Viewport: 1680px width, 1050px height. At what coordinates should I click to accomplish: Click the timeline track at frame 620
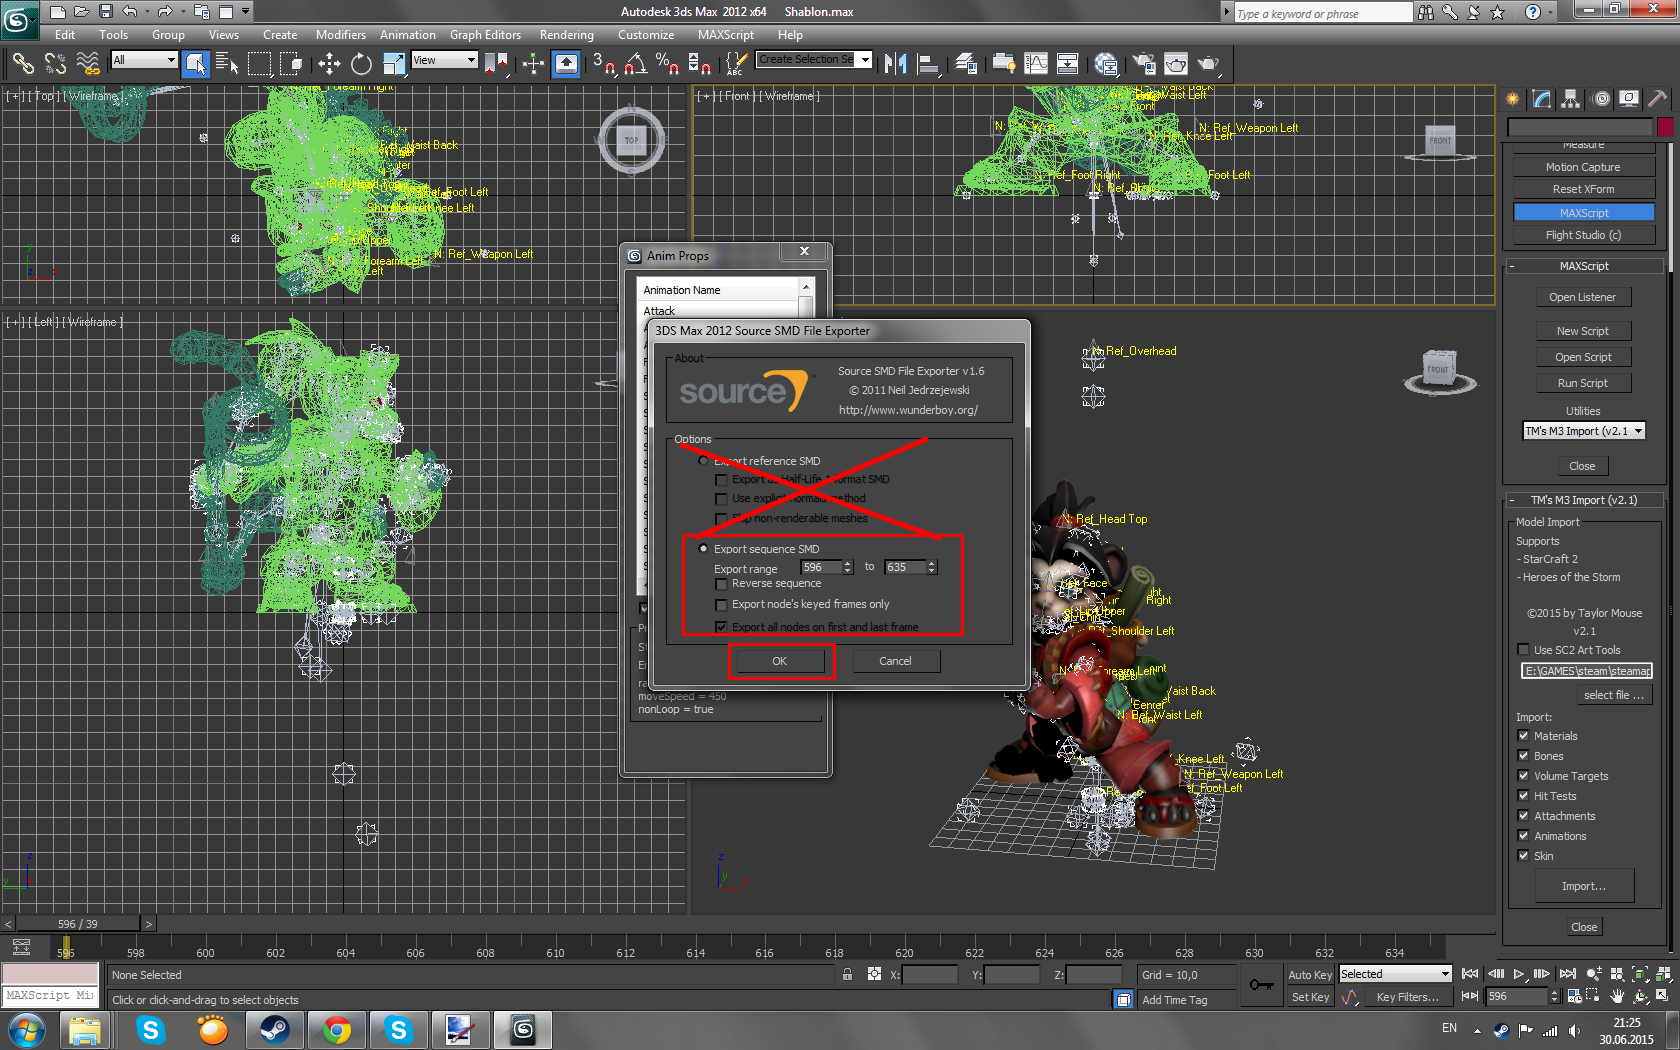[x=904, y=947]
